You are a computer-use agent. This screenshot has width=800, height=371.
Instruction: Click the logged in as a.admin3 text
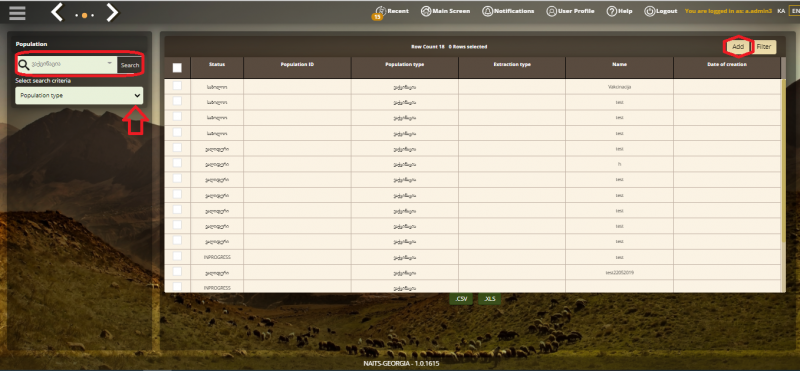pos(728,11)
